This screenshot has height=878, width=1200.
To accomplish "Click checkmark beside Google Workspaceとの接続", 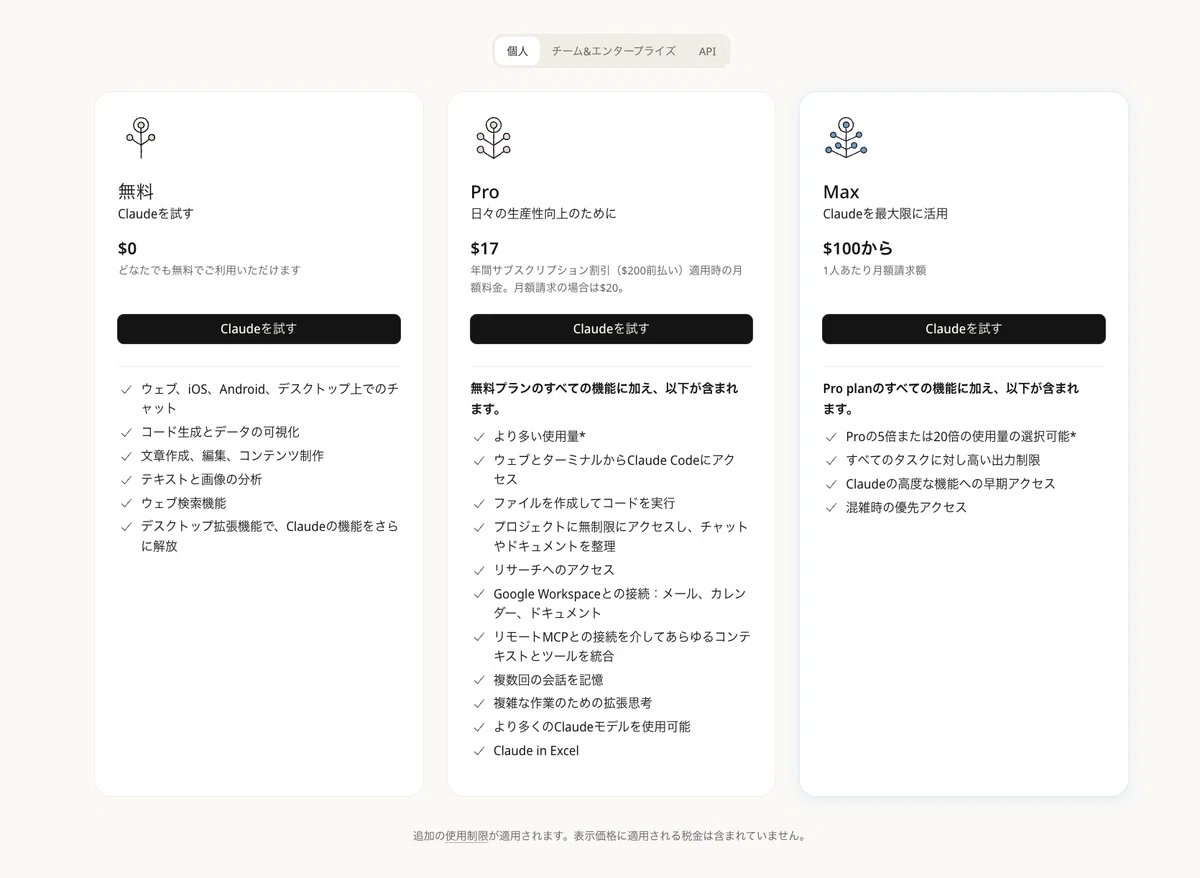I will pos(479,594).
